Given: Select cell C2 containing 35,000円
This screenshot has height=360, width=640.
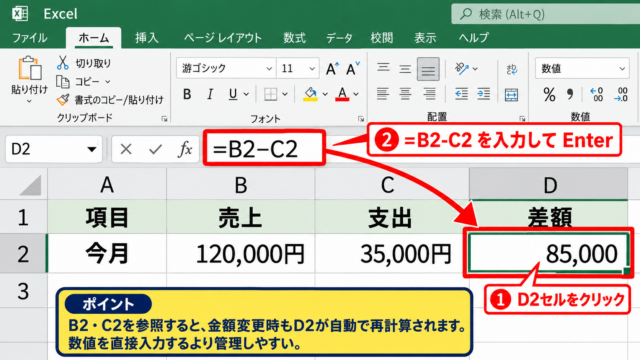Looking at the screenshot, I should pyautogui.click(x=392, y=253).
